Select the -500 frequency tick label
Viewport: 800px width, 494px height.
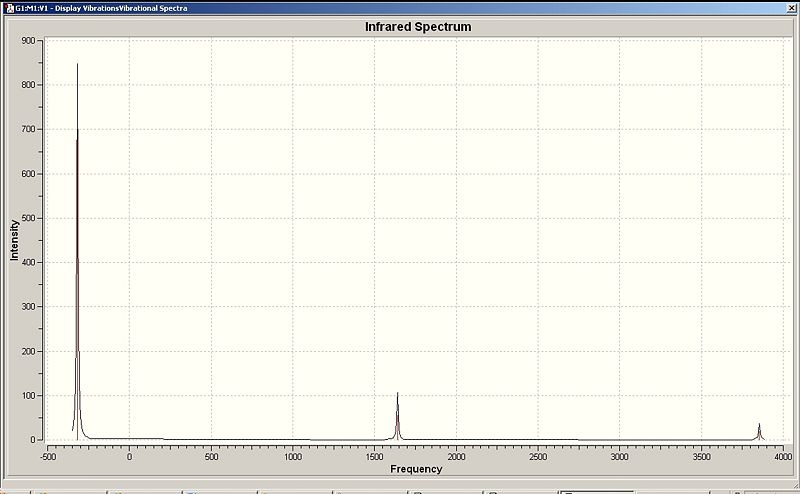48,457
